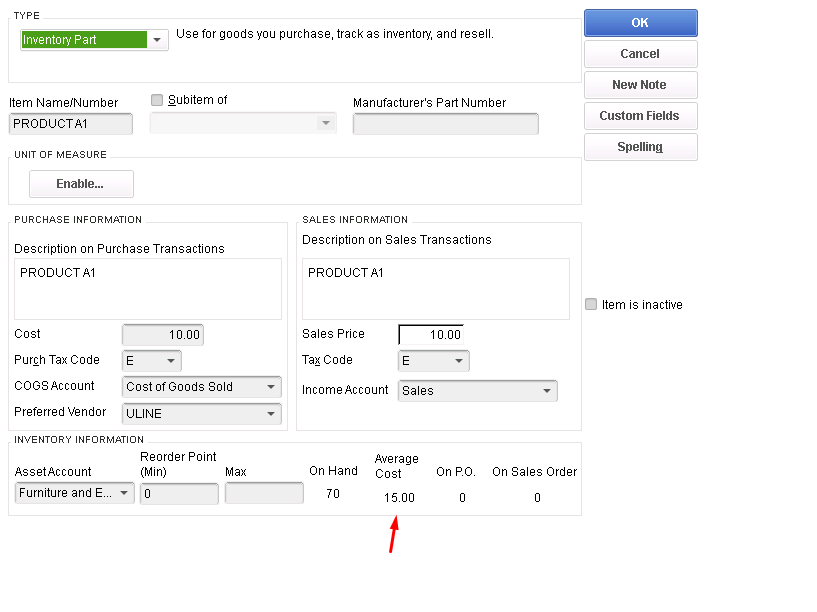Click the Item Name/Number field
Screen dimensions: 817x612
pyautogui.click(x=70, y=124)
